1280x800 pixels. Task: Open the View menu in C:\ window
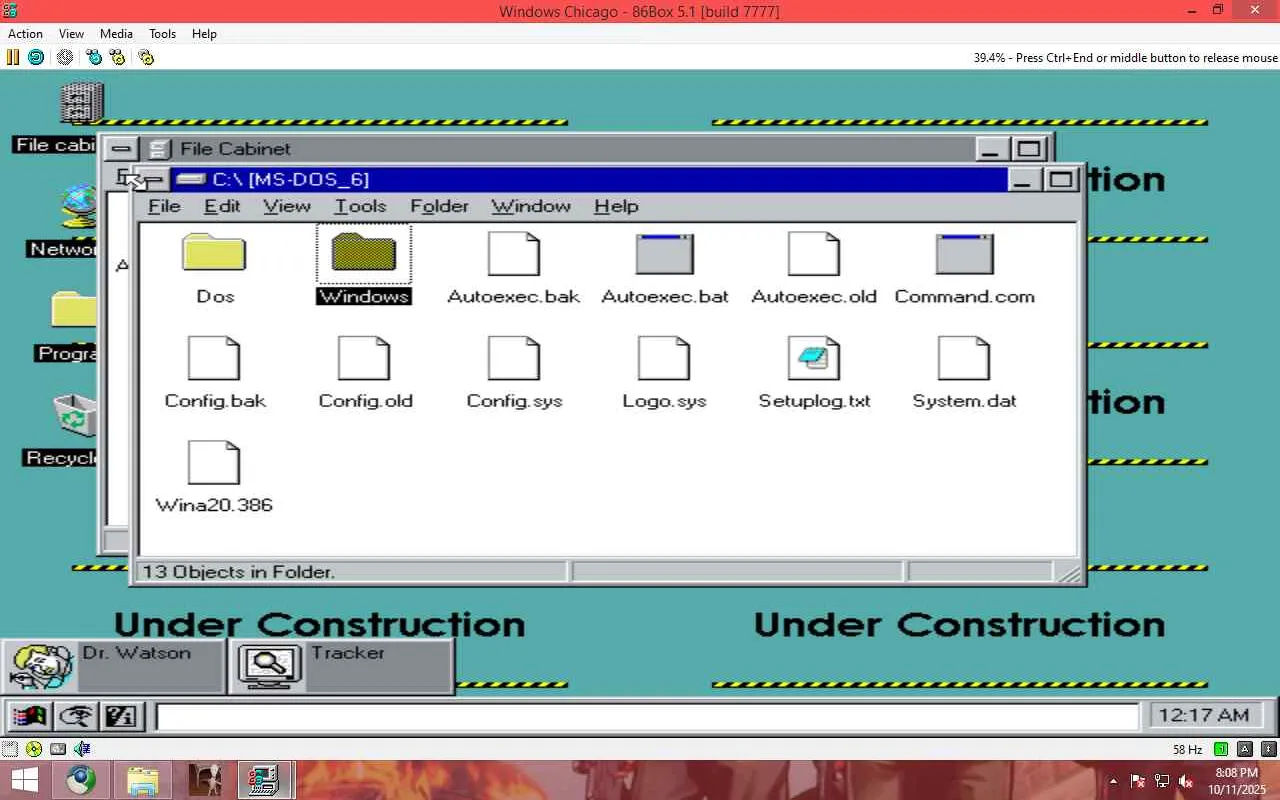pyautogui.click(x=287, y=206)
